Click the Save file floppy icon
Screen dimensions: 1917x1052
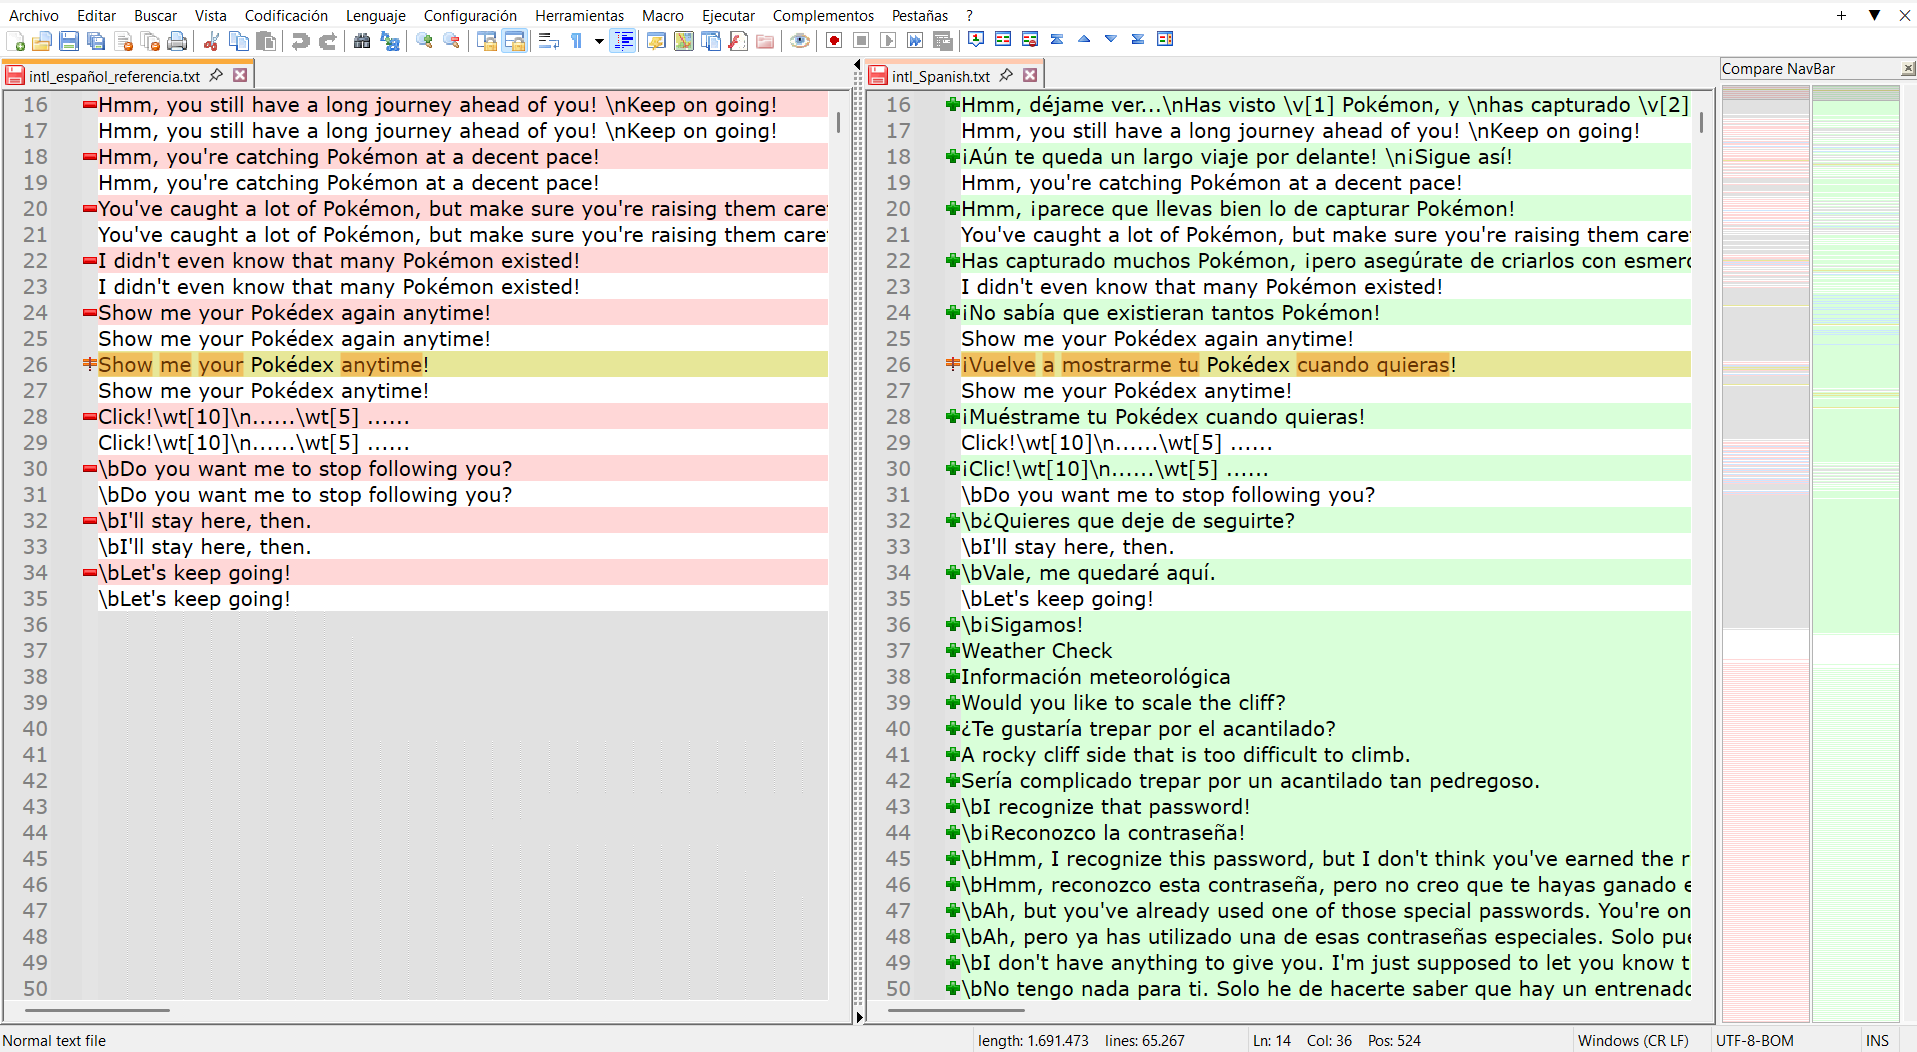69,41
